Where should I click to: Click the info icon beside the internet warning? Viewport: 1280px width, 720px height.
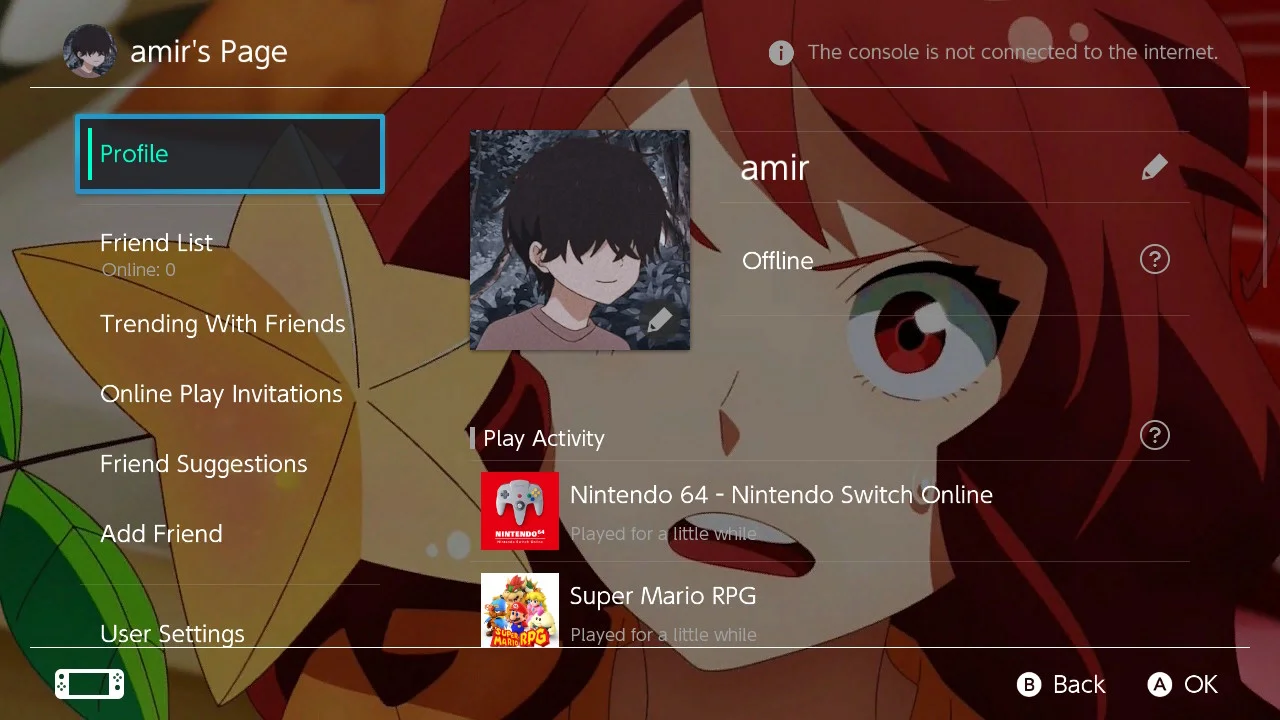(781, 53)
